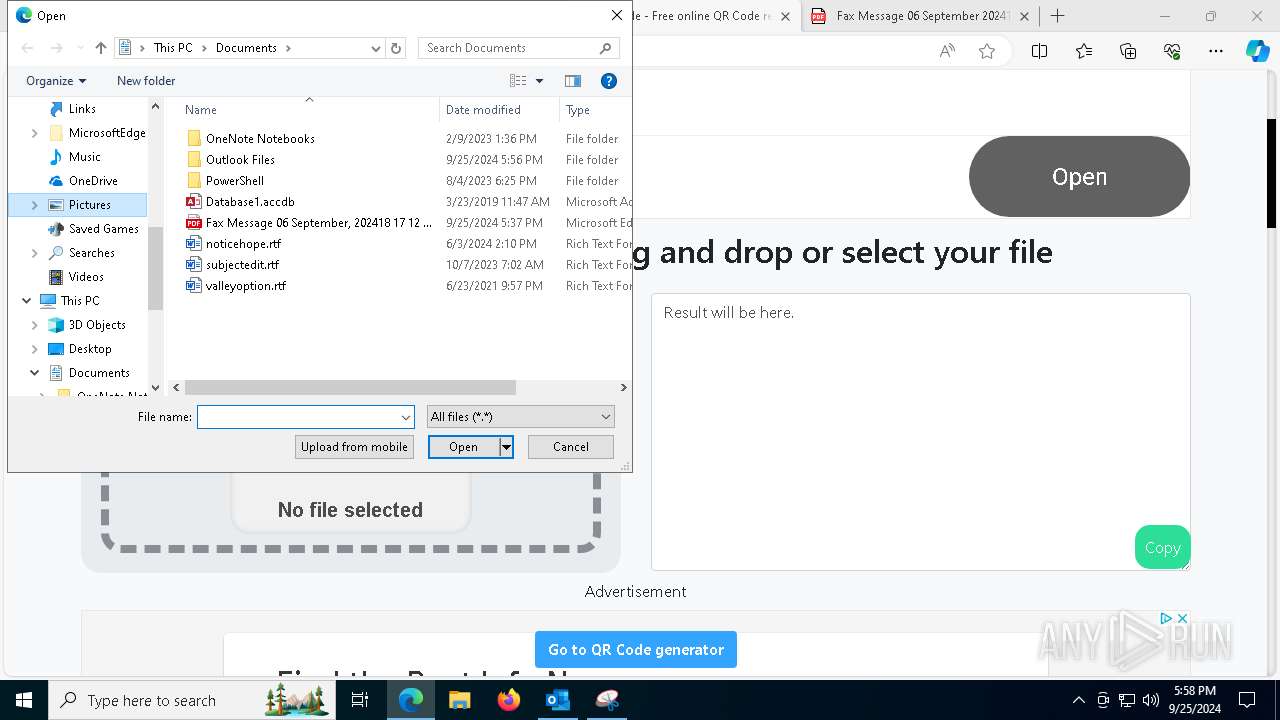This screenshot has height=720, width=1280.
Task: Click Read aloud icon in Edge toolbar
Action: click(947, 51)
